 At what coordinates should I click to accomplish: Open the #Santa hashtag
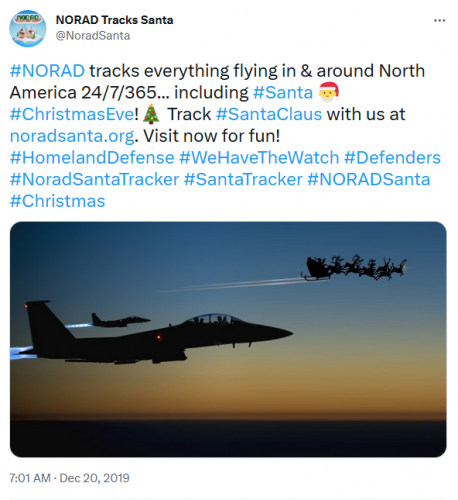click(283, 92)
